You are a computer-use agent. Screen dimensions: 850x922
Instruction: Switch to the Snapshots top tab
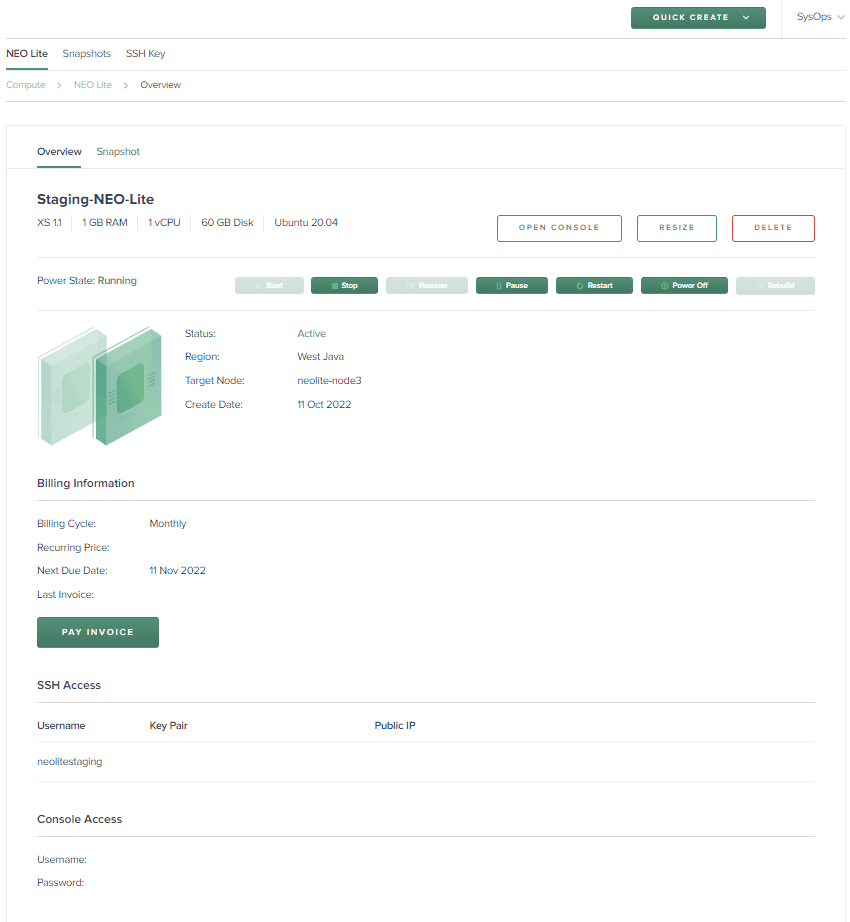click(x=86, y=54)
